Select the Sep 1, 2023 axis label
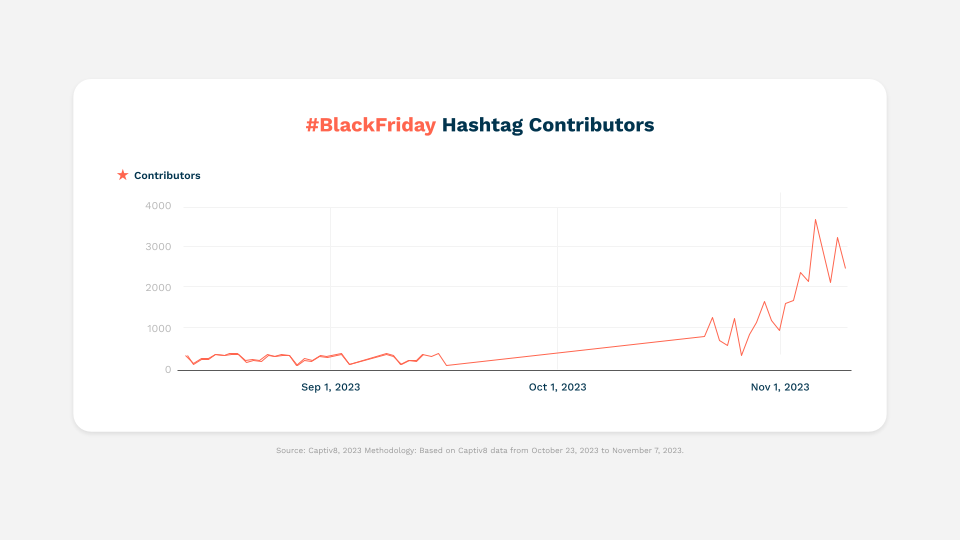The image size is (960, 540). 331,387
